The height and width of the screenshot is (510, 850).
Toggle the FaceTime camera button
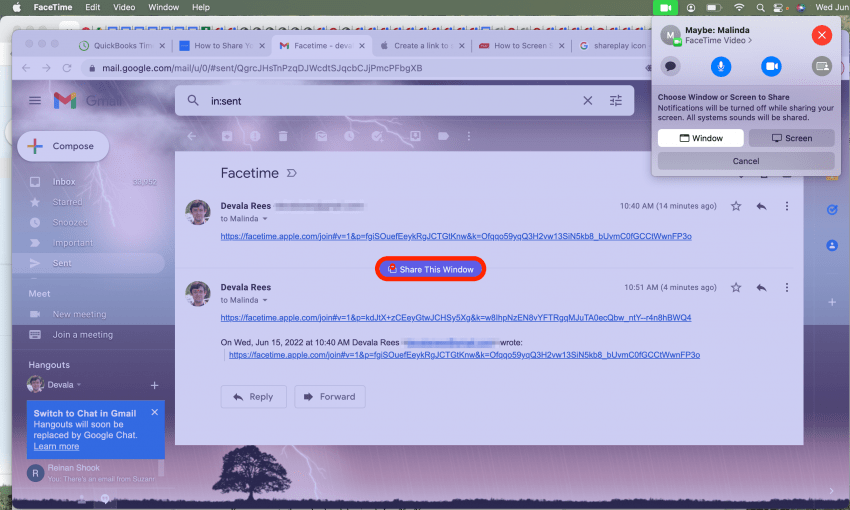click(x=771, y=66)
